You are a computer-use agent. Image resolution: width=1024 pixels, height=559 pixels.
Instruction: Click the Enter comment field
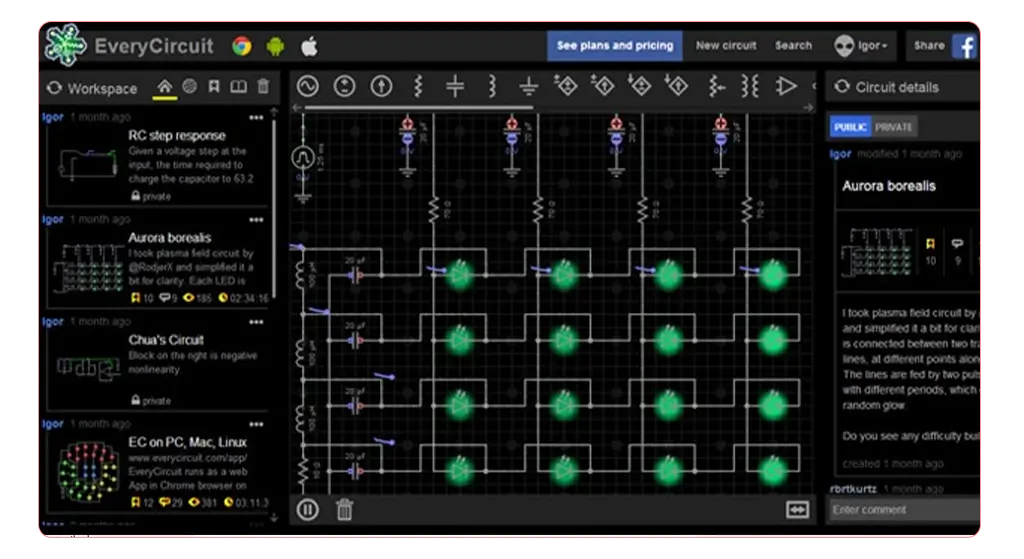pos(905,509)
